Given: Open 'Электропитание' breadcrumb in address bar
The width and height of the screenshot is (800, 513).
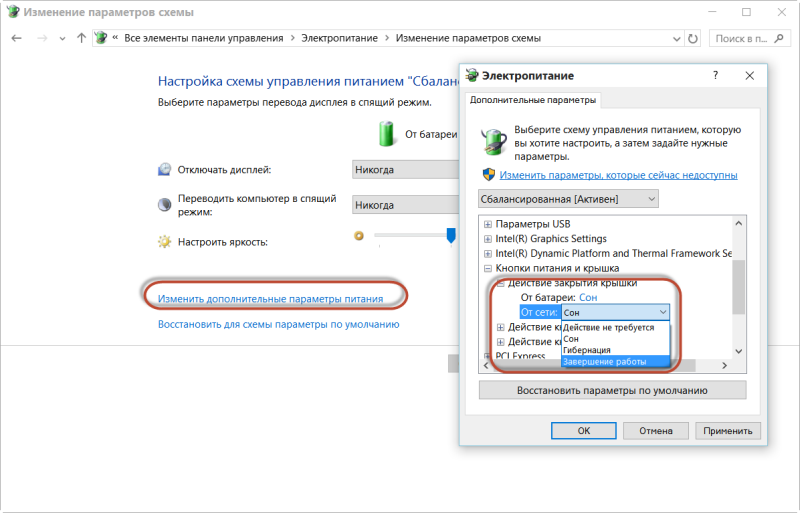Looking at the screenshot, I should (339, 38).
